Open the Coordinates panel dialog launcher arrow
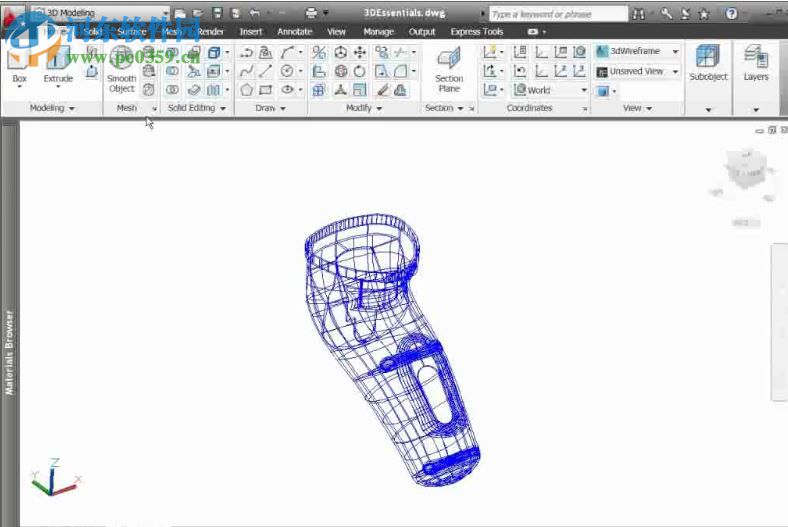 coord(585,109)
